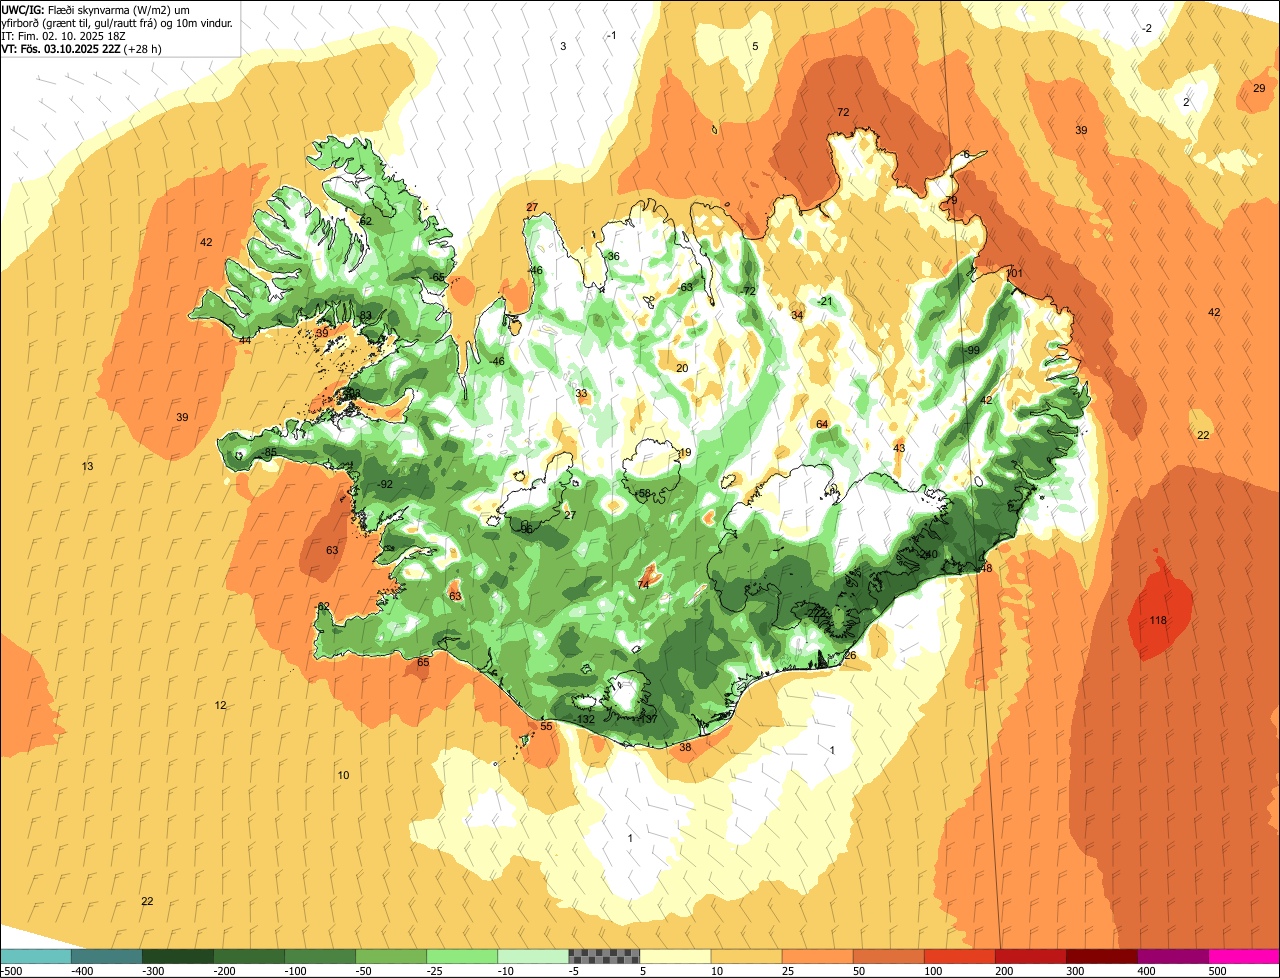Click the 500 label on the legend
Image resolution: width=1280 pixels, height=978 pixels.
[1216, 970]
